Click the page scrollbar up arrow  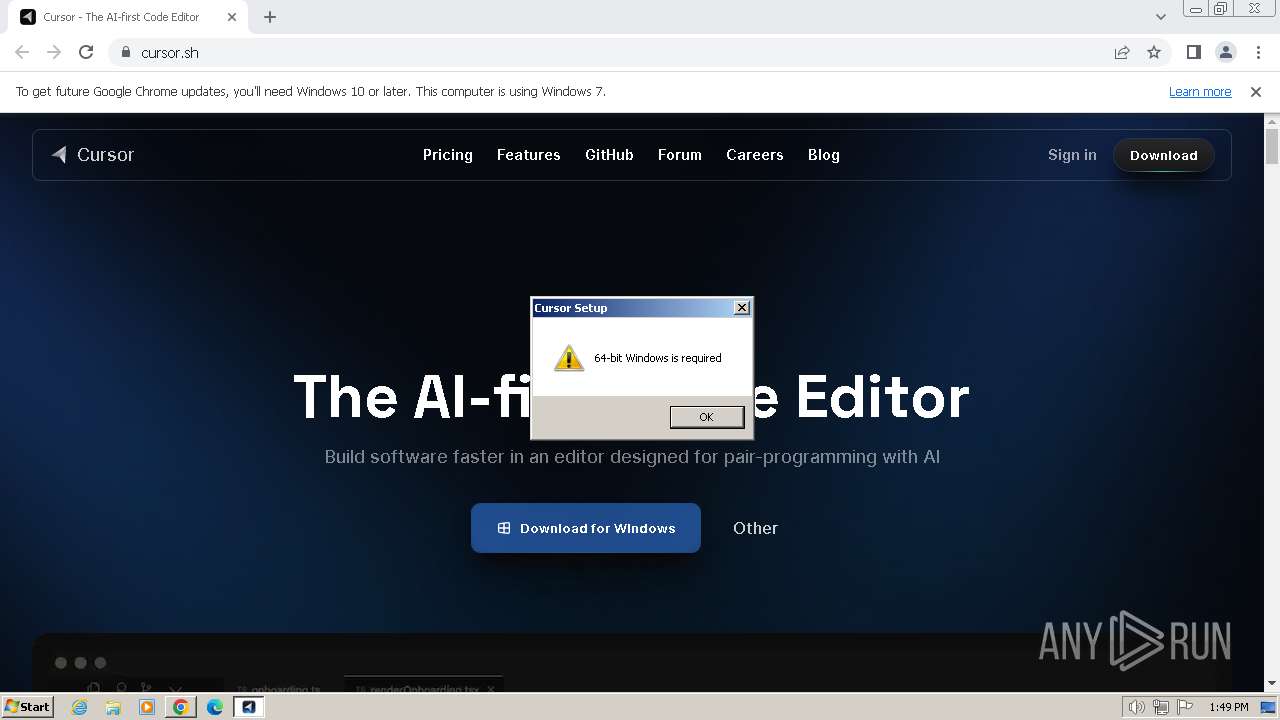pyautogui.click(x=1272, y=121)
